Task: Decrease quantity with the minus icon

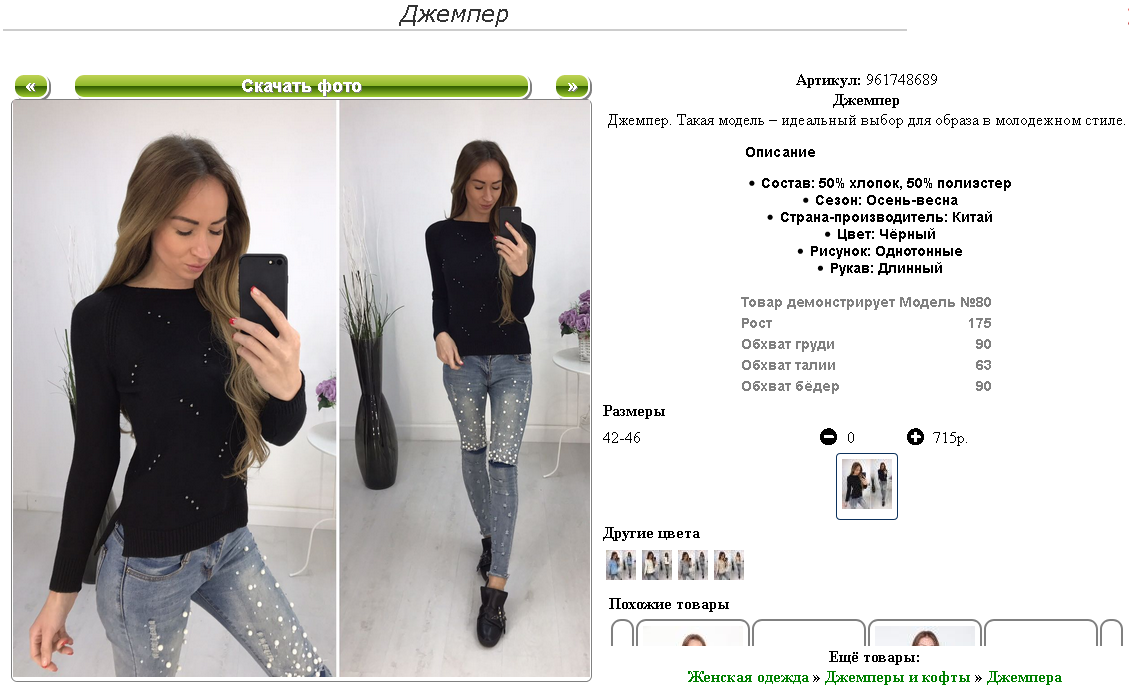Action: point(829,437)
